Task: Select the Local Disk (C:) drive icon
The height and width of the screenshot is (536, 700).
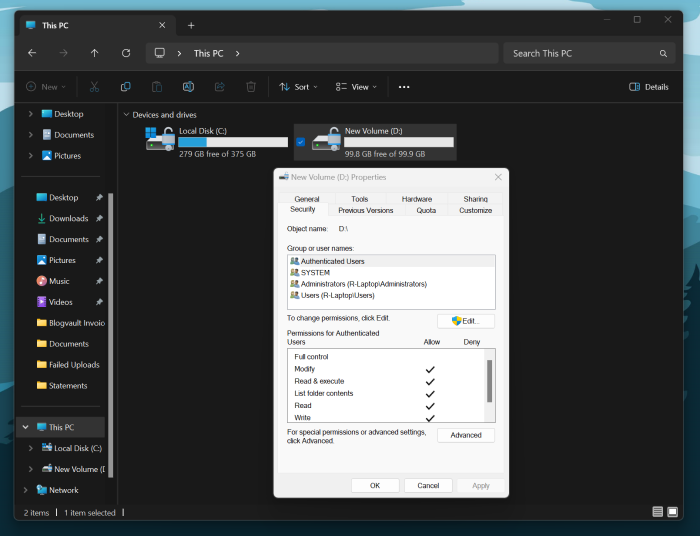Action: [x=160, y=141]
